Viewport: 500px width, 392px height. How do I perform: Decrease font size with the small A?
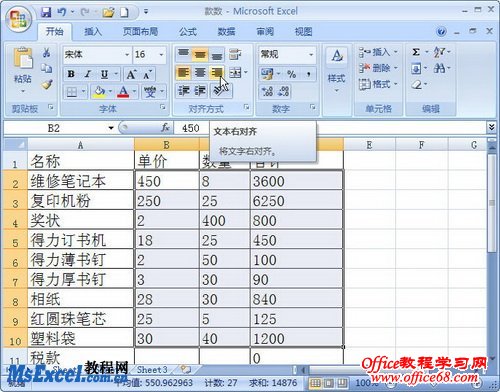[147, 74]
